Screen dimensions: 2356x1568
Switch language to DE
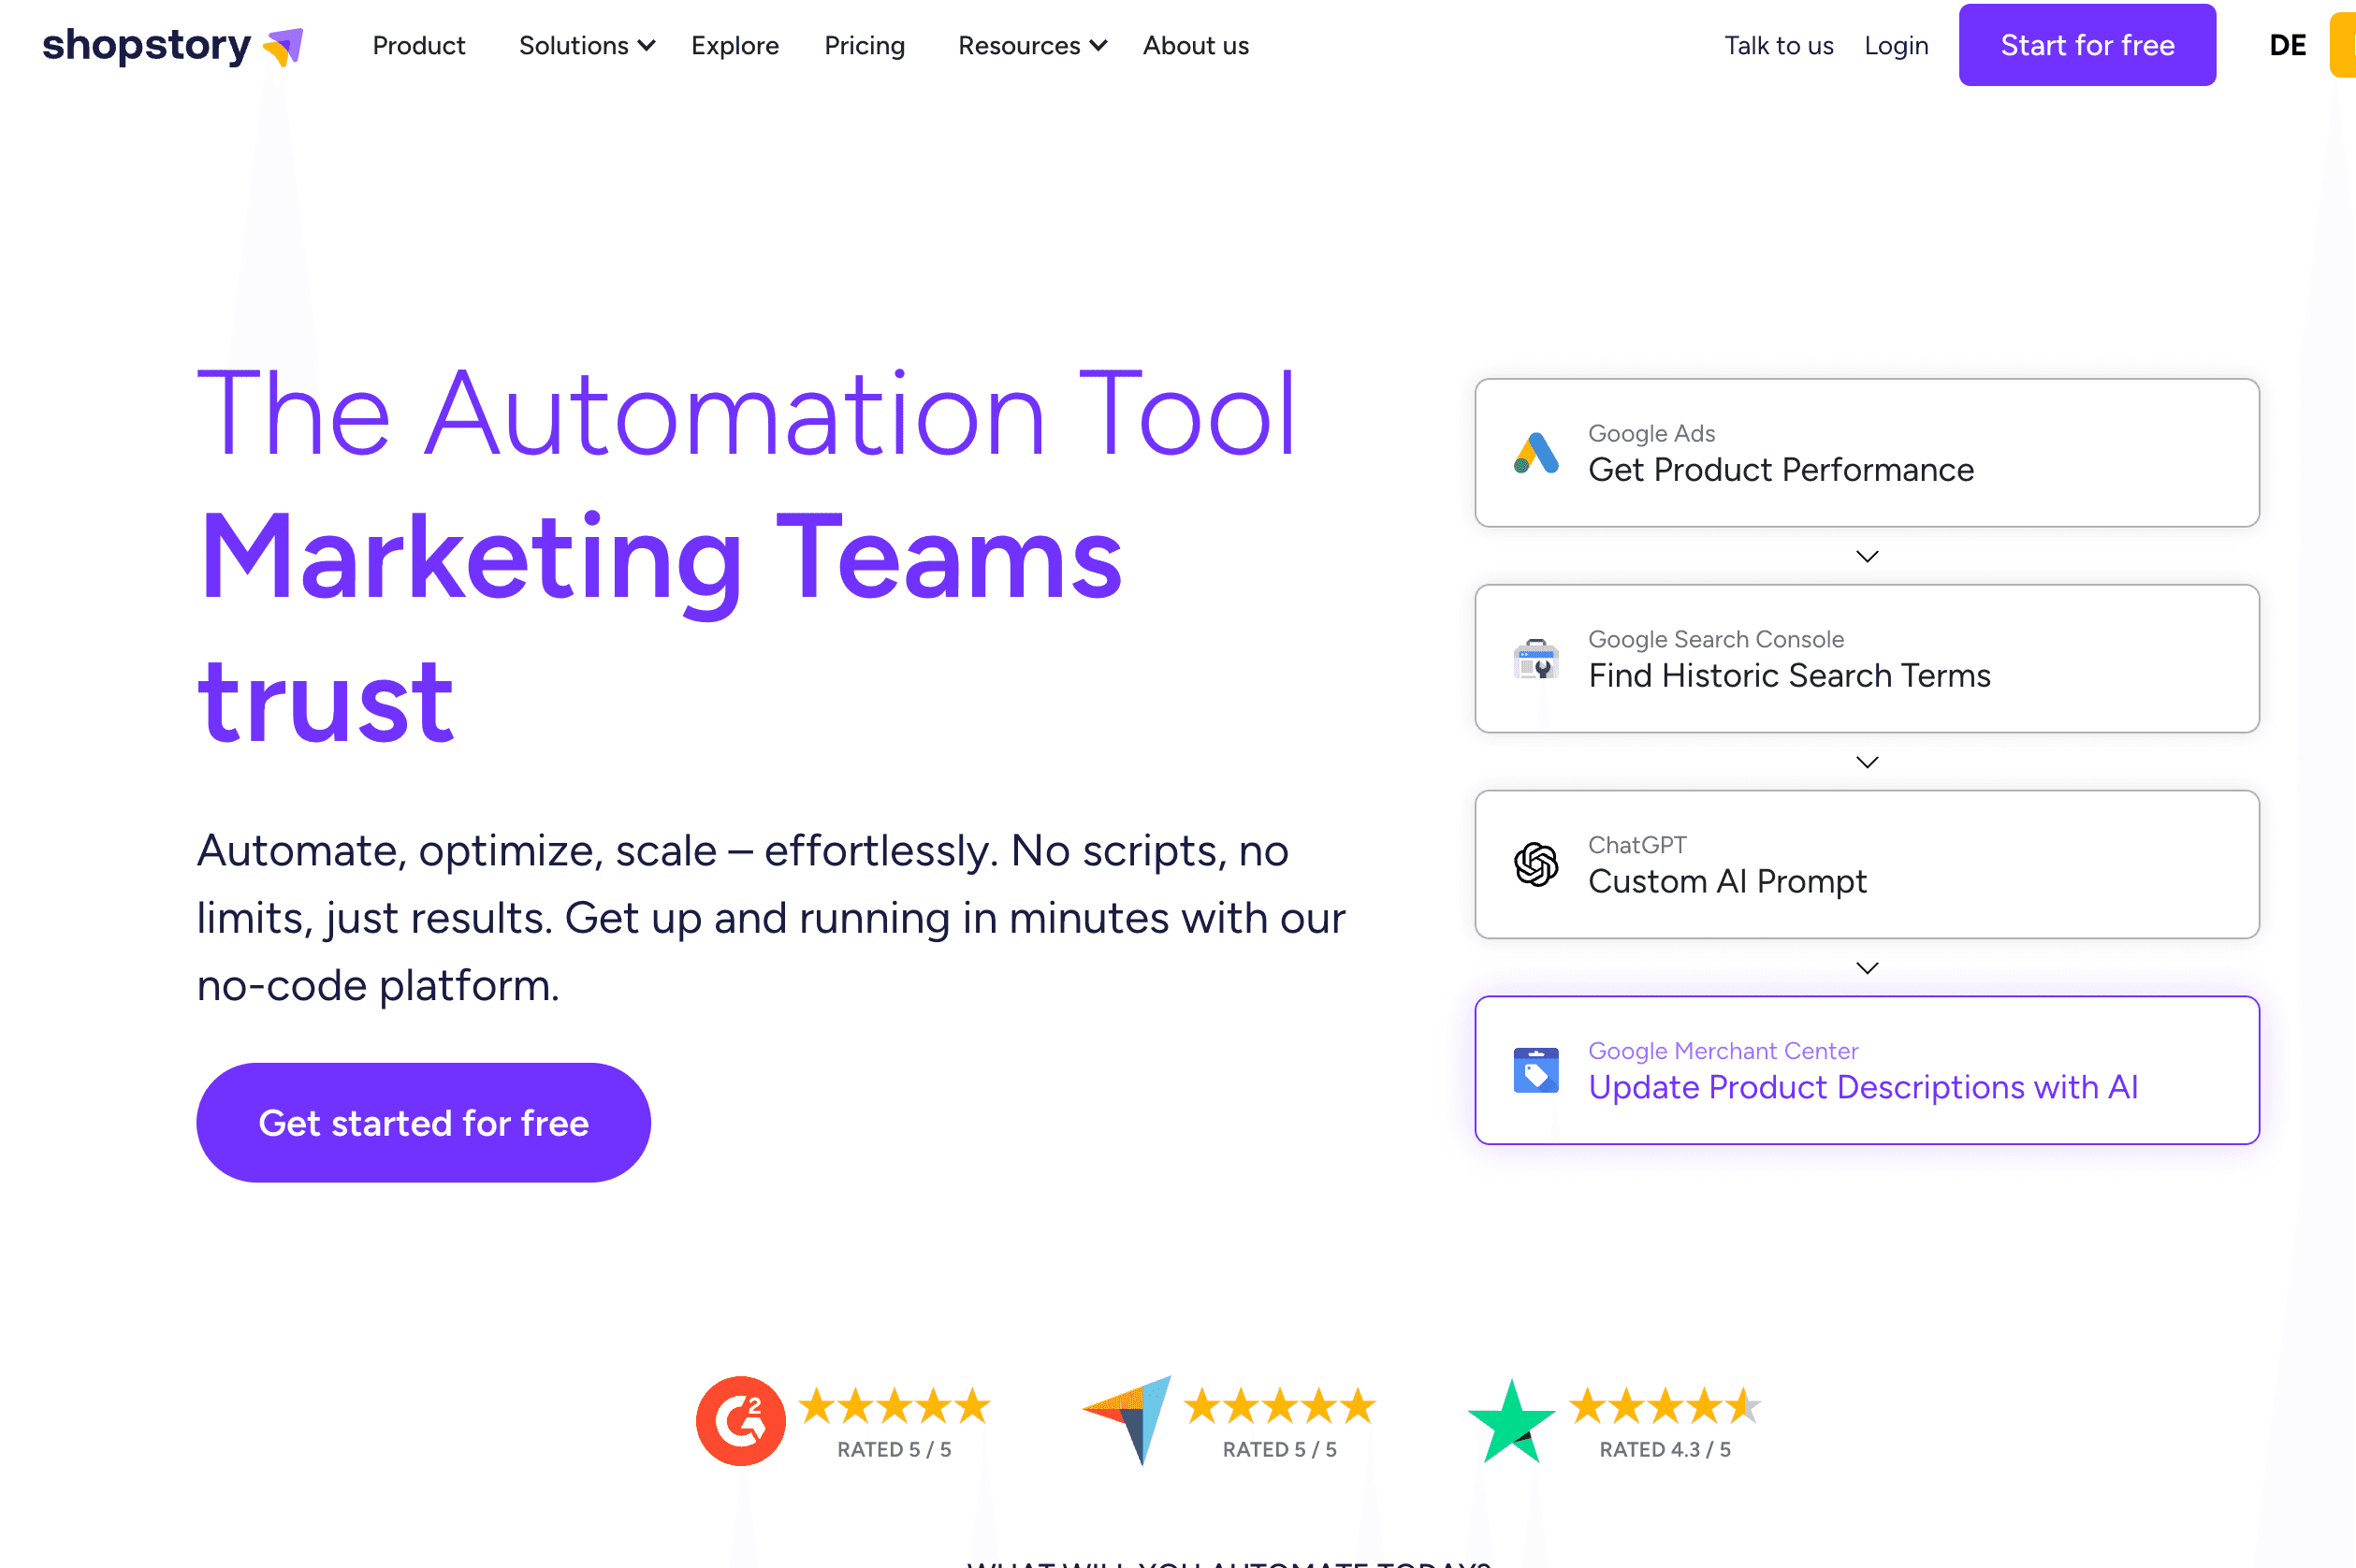click(x=2287, y=46)
